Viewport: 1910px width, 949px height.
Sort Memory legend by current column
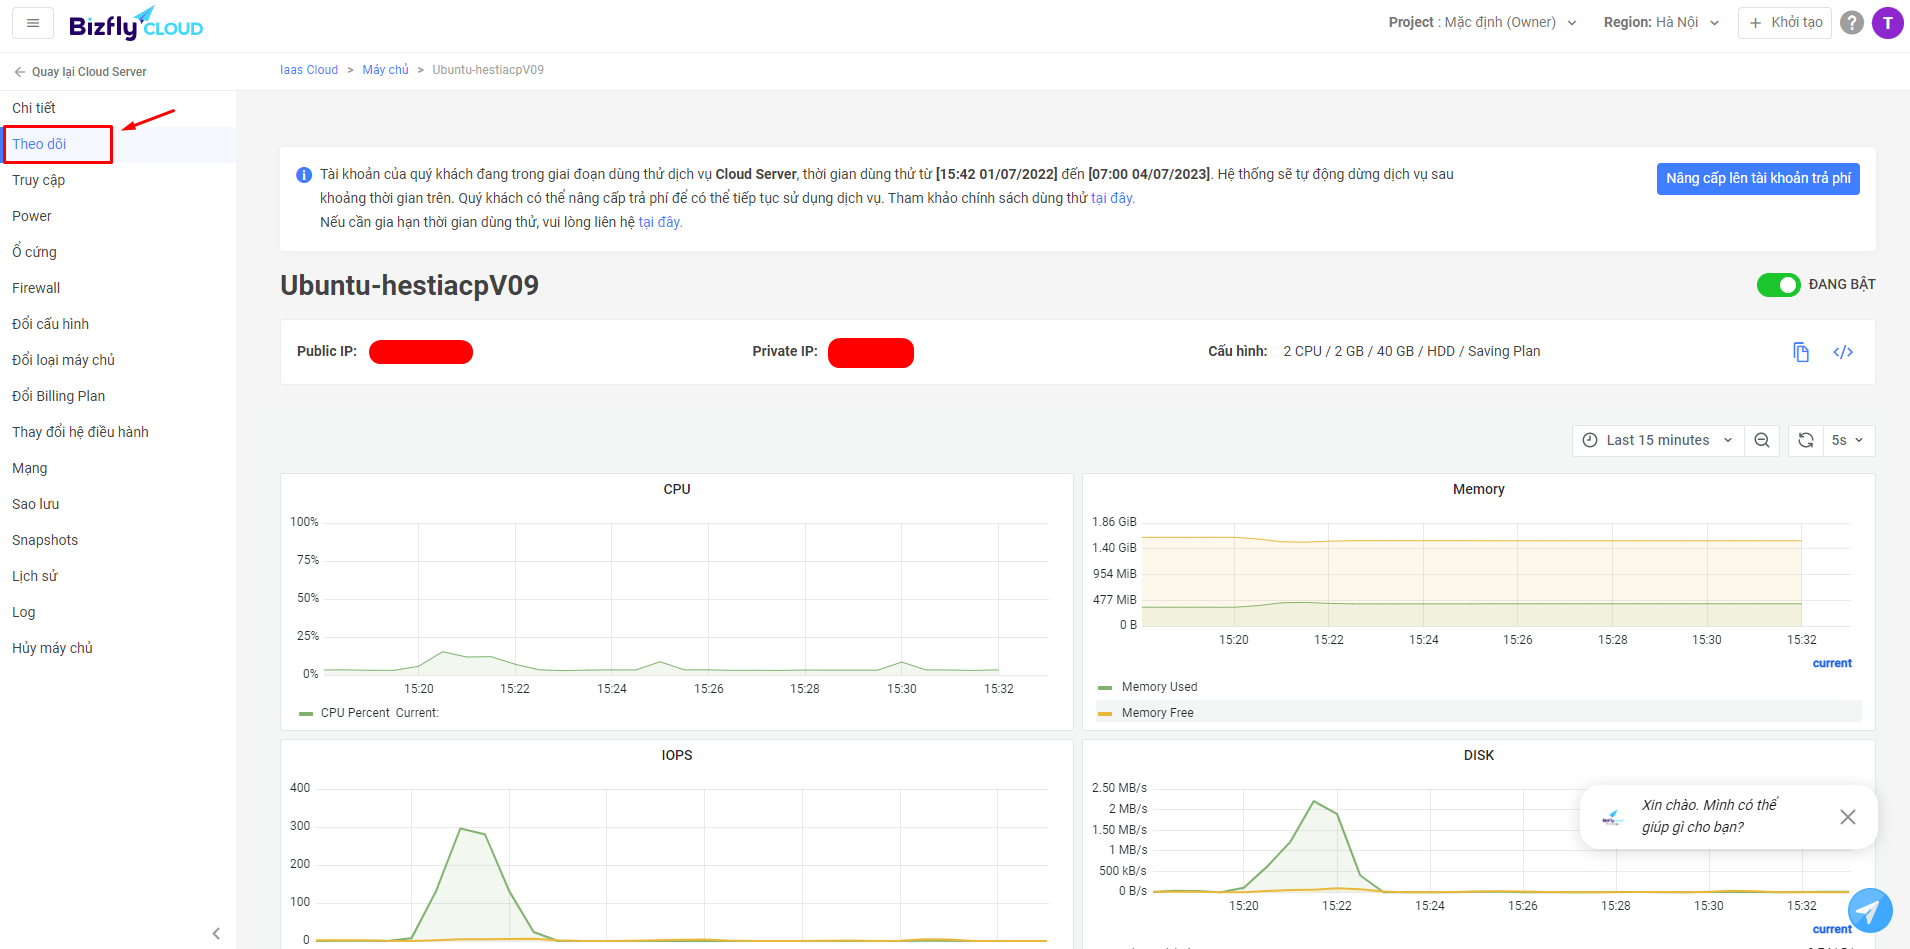tap(1832, 663)
